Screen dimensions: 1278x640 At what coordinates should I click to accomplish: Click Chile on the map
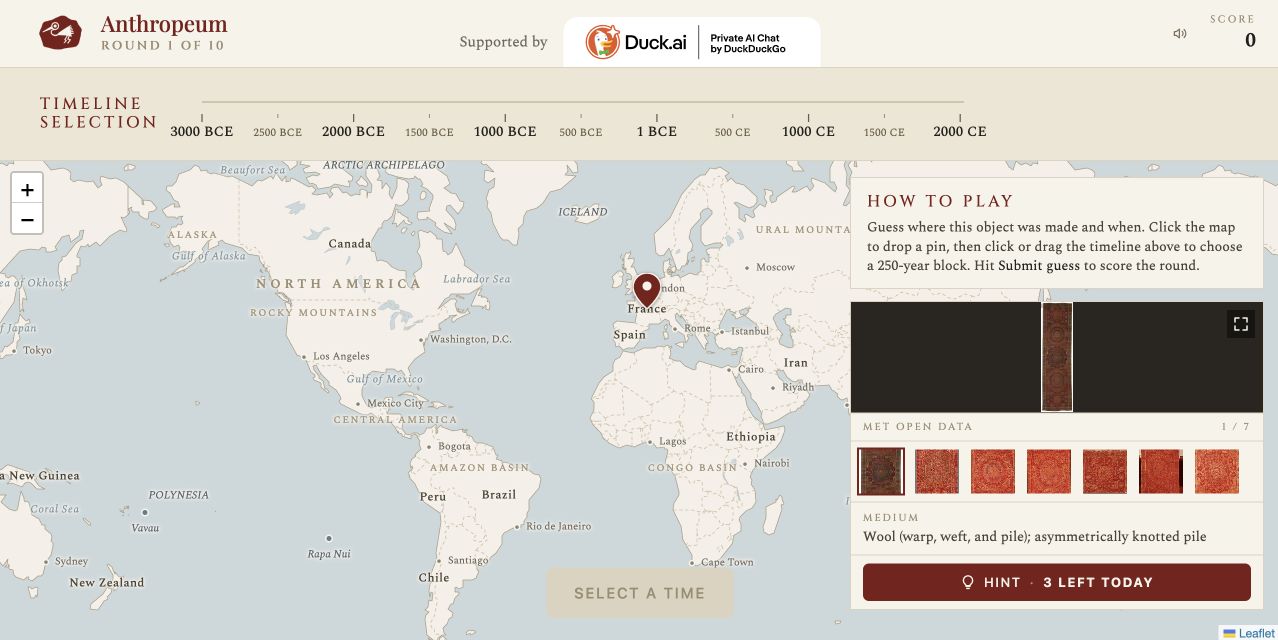[434, 577]
